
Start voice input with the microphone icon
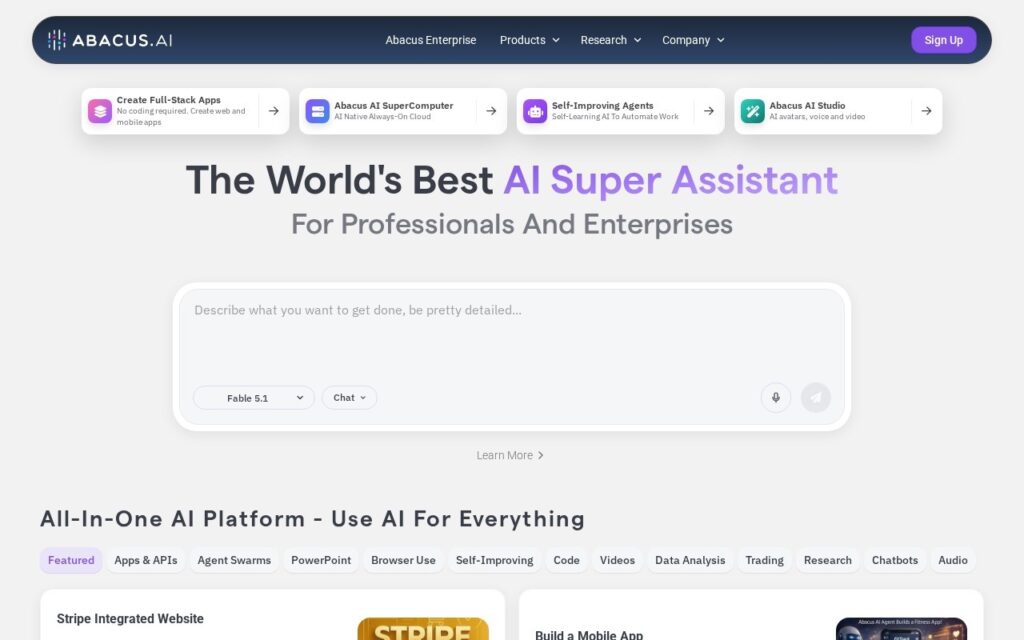(x=776, y=398)
